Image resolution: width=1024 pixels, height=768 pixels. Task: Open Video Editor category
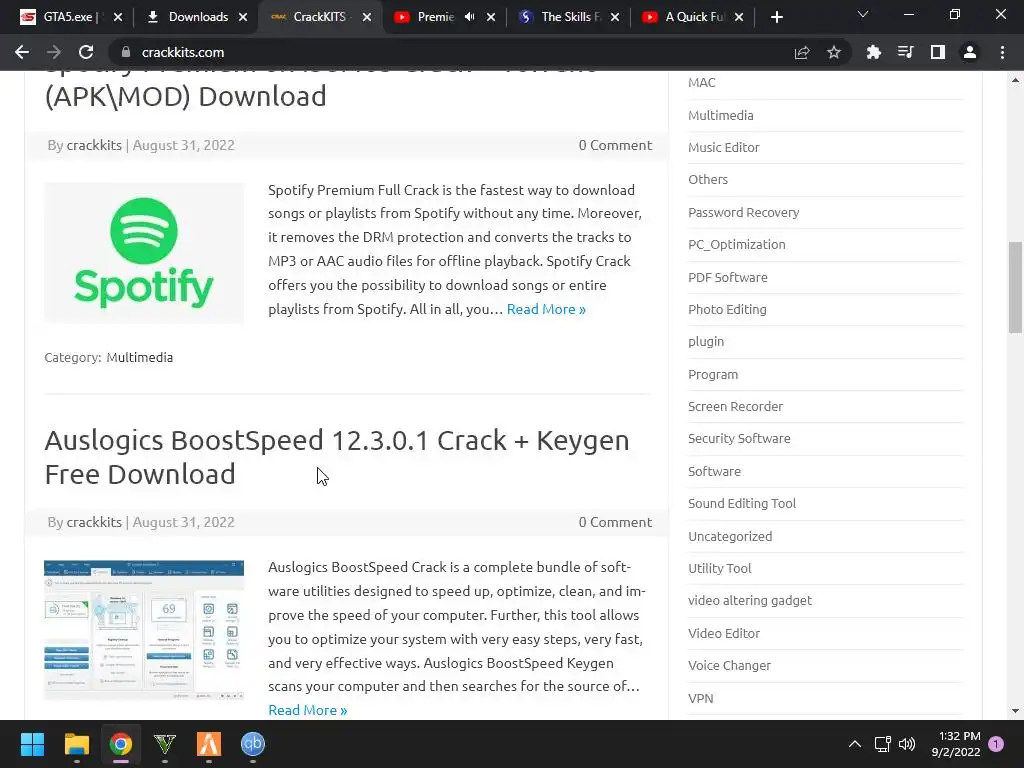724,633
